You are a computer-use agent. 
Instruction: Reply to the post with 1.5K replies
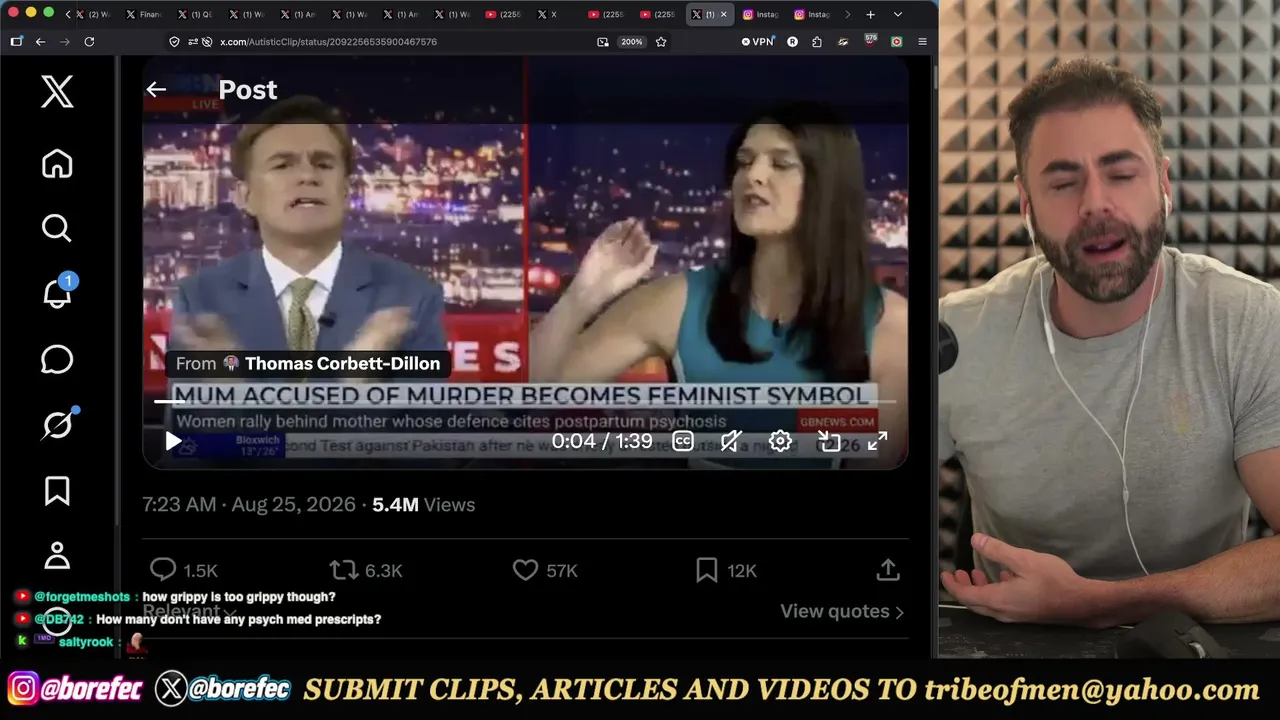[x=183, y=570]
